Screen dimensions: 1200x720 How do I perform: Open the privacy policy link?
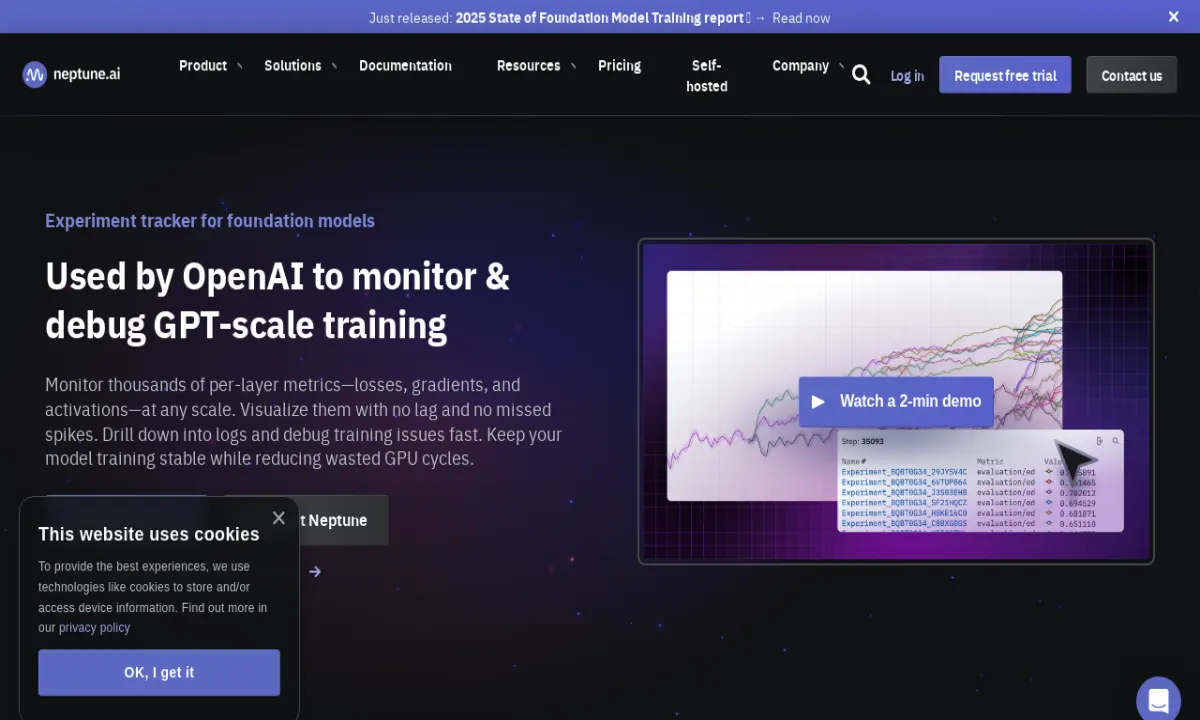[x=94, y=627]
